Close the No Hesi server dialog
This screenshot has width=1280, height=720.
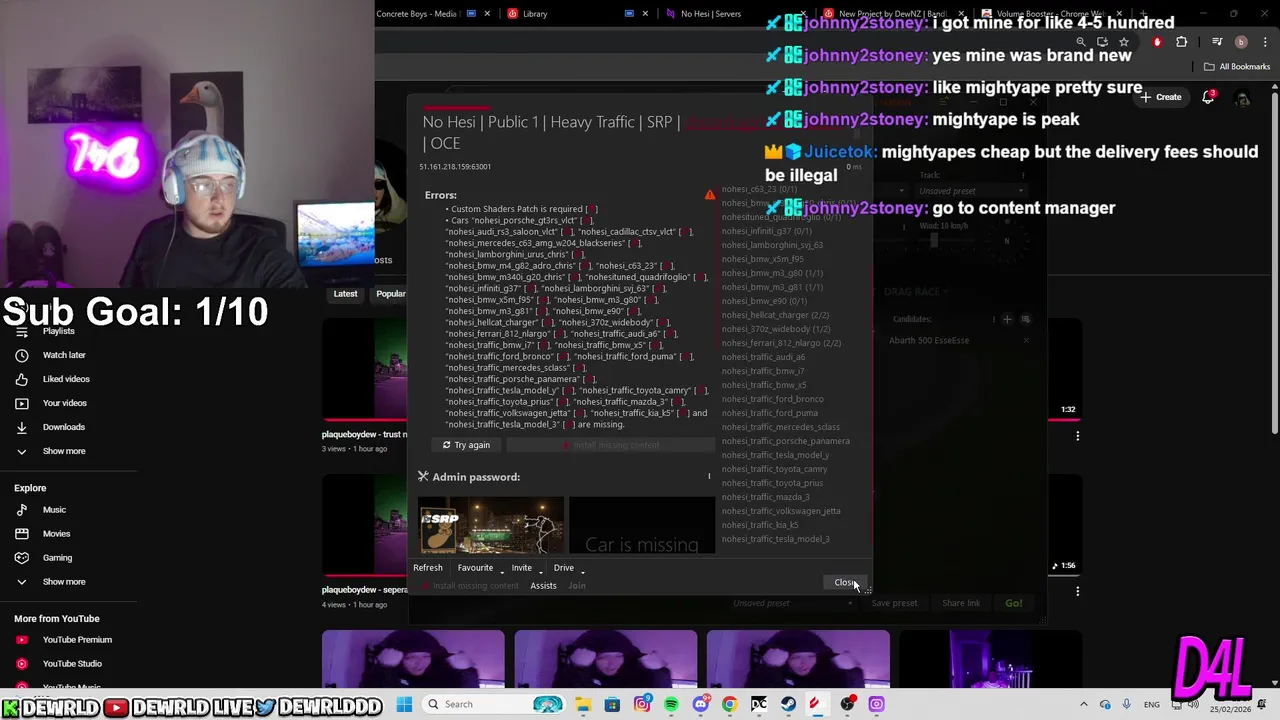[846, 583]
